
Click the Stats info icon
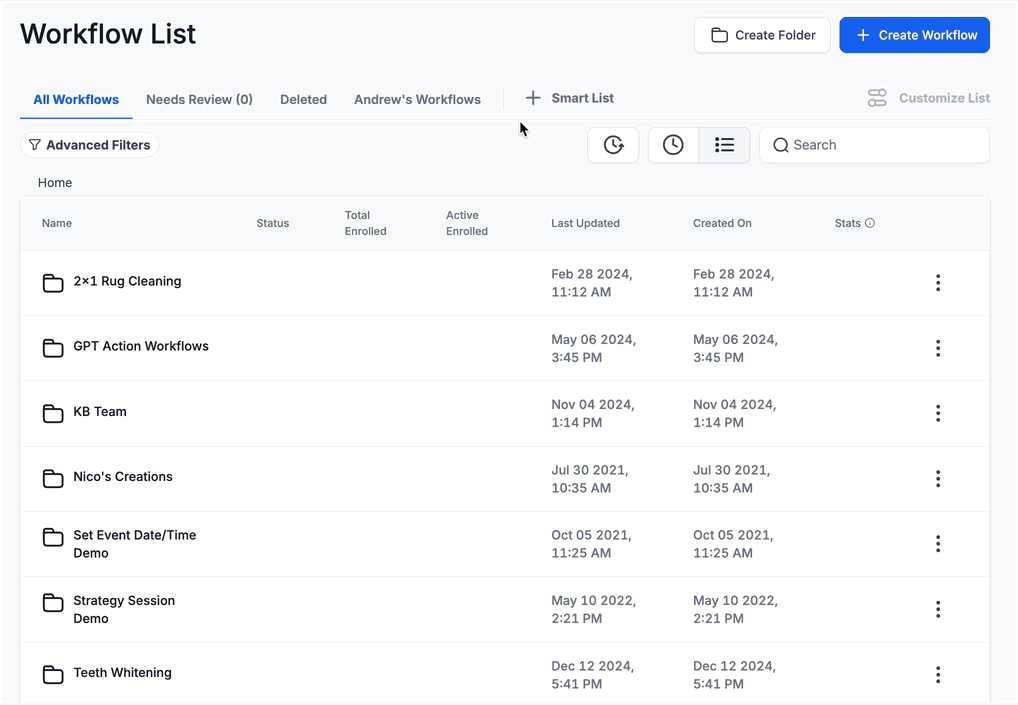870,223
